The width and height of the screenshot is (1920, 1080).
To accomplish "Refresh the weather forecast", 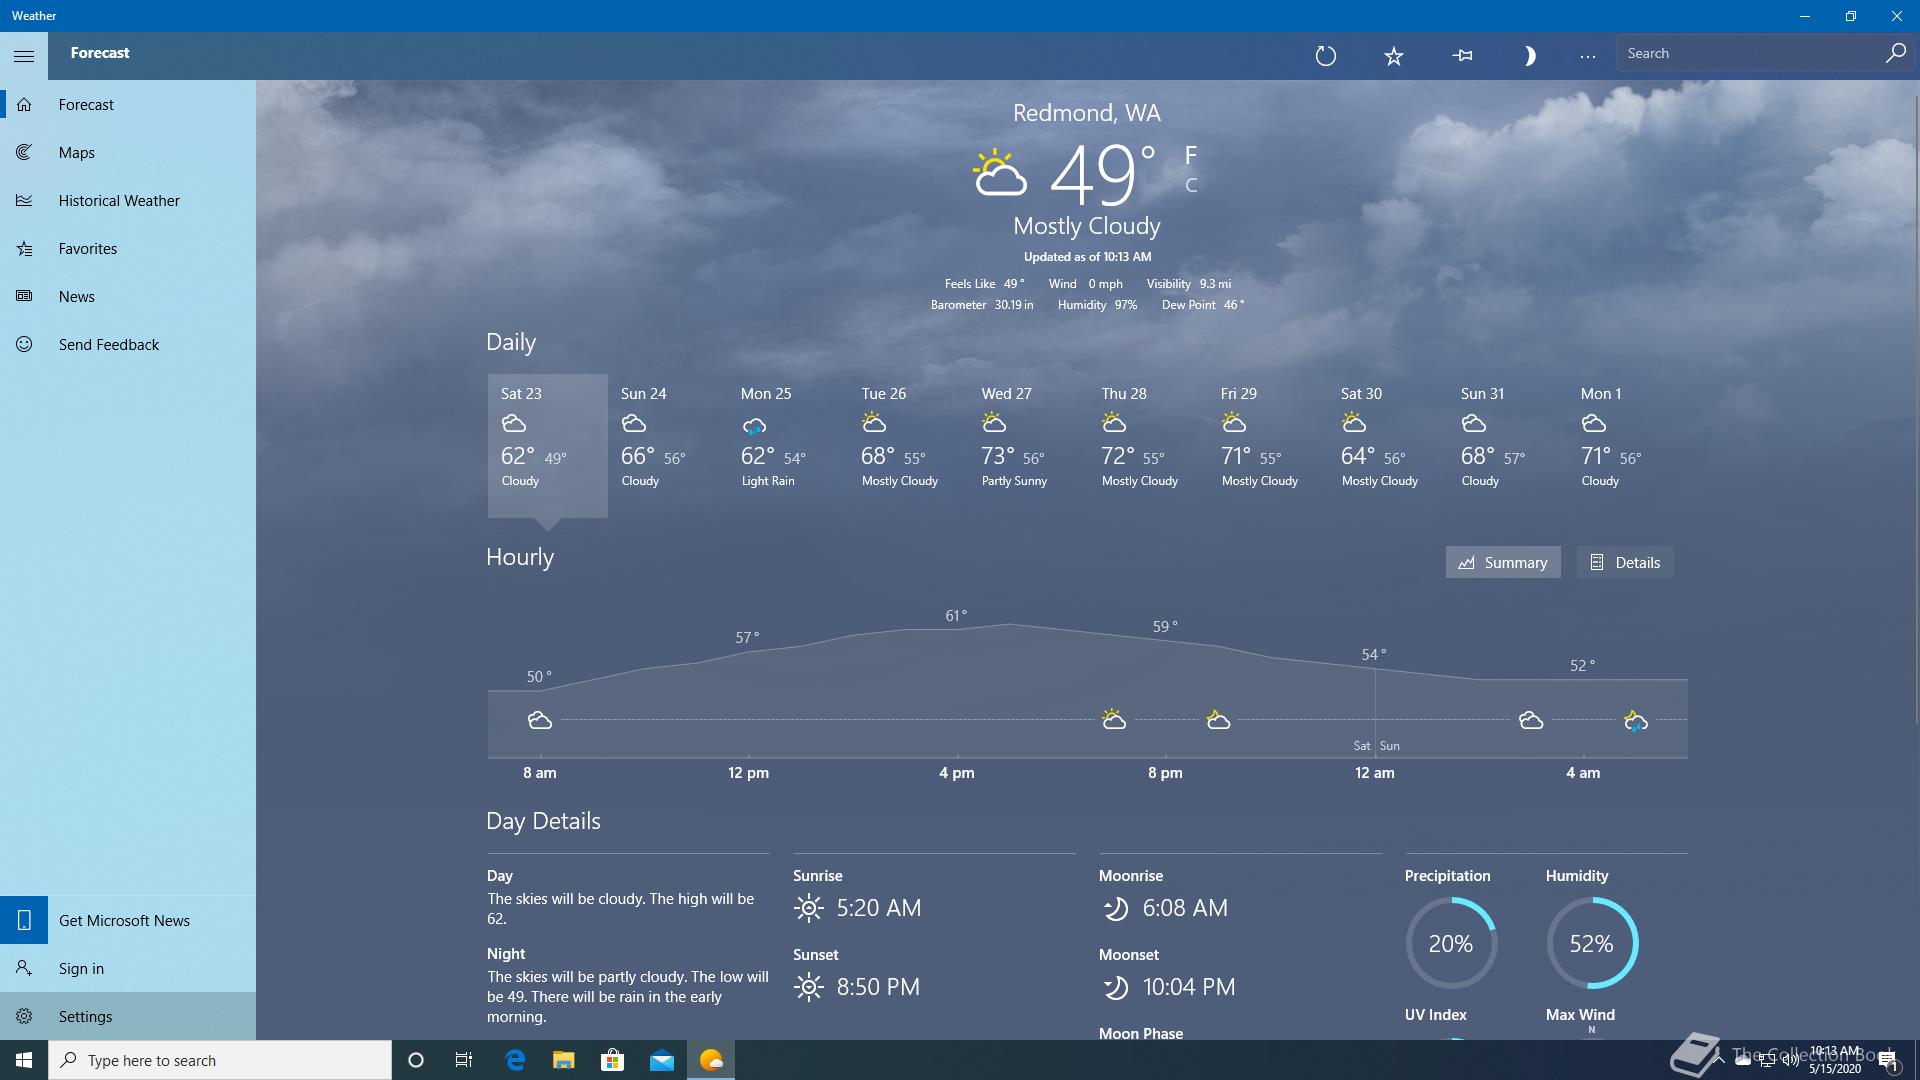I will pos(1325,56).
